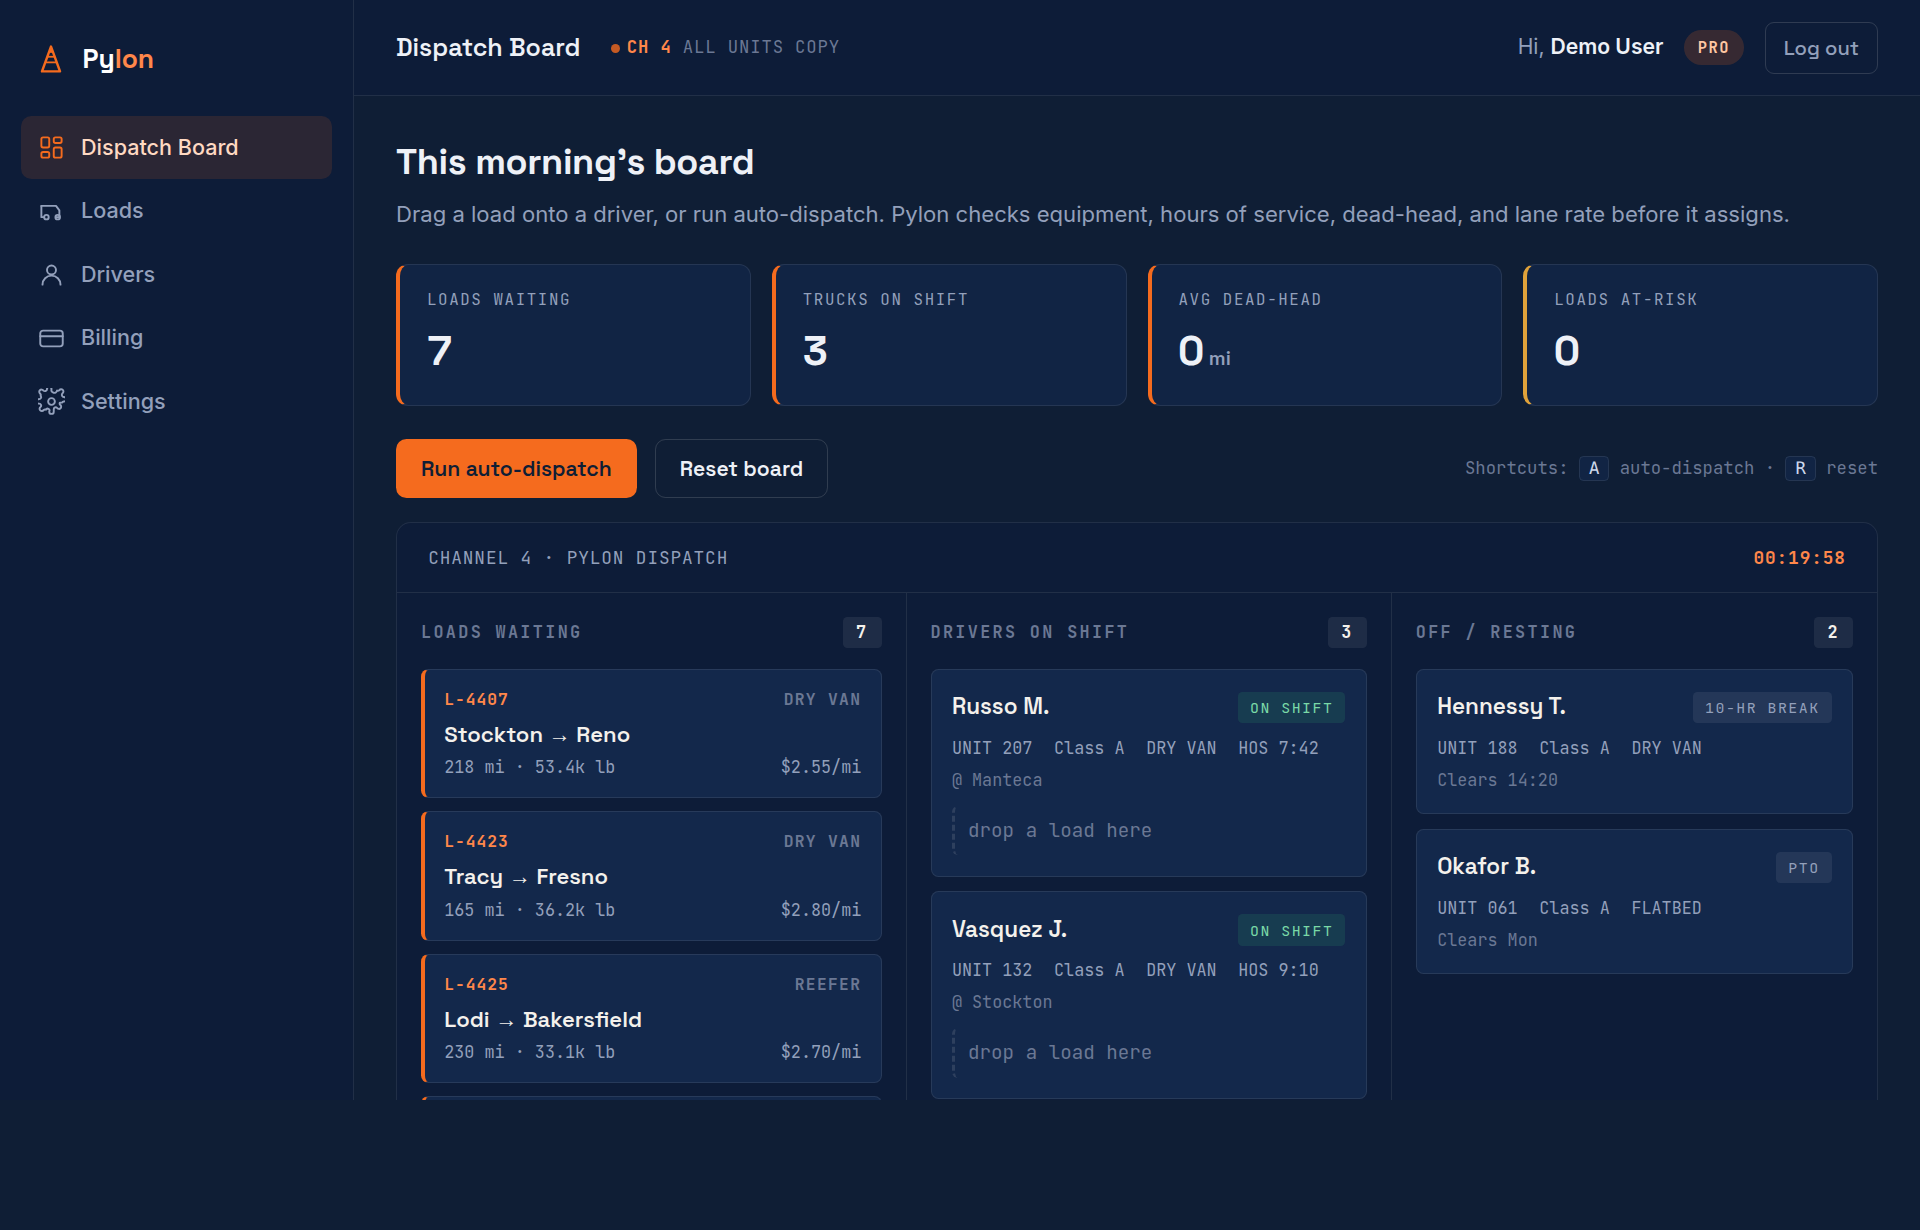Click Clears 14:20 on Hennessy's card
Viewport: 1920px width, 1230px height.
(x=1498, y=780)
